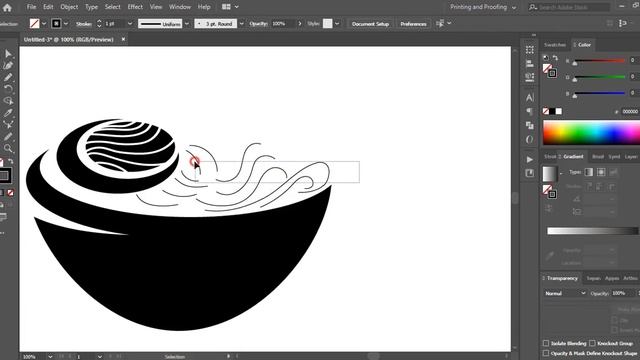640x360 pixels.
Task: Open the Object menu
Action: click(x=69, y=7)
